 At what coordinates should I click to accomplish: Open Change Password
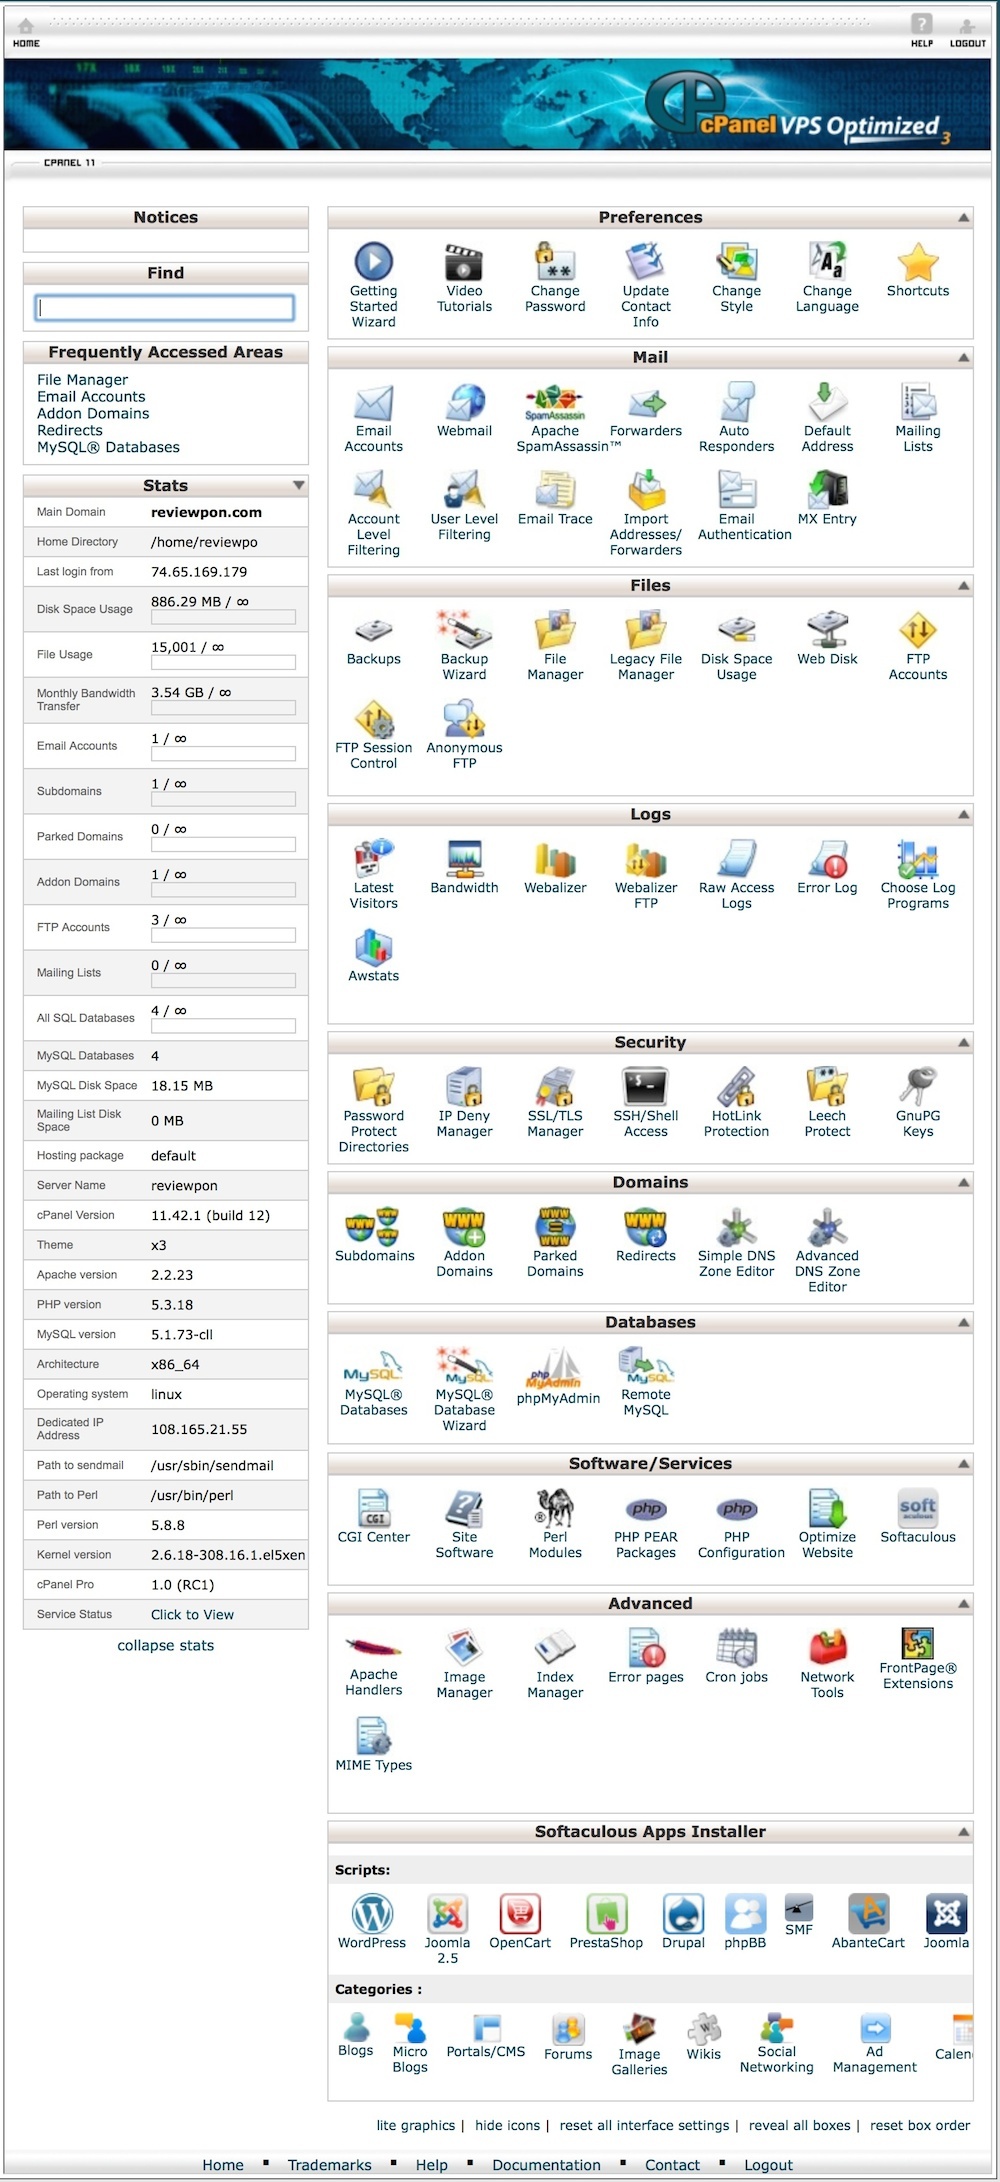pos(555,262)
